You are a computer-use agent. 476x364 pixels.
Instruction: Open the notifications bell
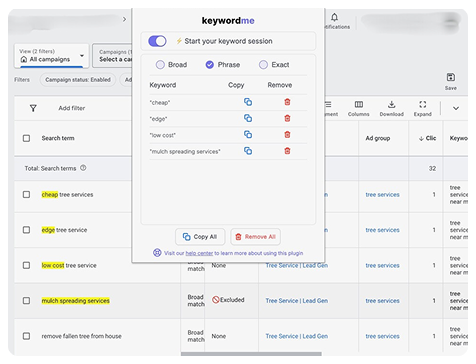(x=334, y=17)
